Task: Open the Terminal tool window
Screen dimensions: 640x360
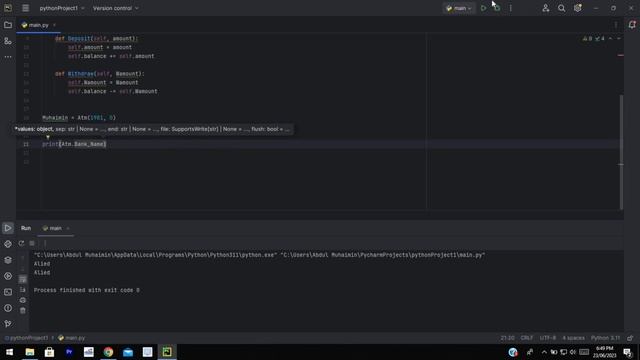Action: click(8, 292)
